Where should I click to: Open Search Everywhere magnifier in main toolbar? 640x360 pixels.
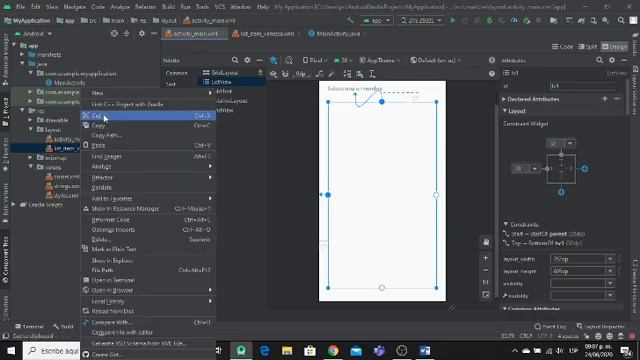621,20
